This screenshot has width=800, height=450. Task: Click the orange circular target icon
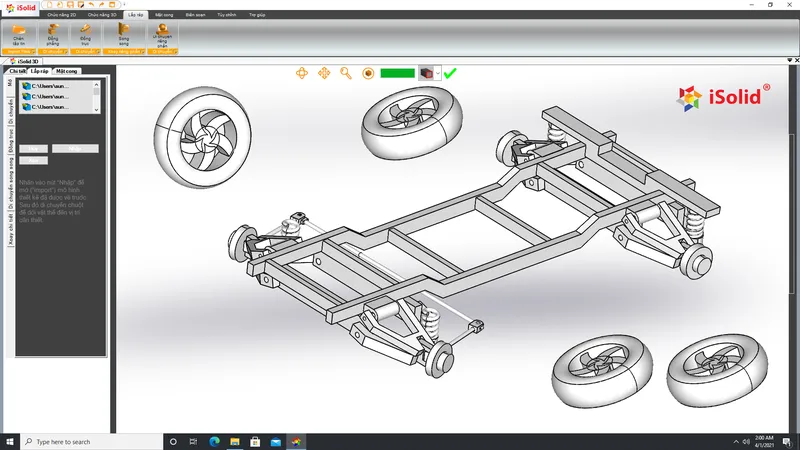point(368,73)
